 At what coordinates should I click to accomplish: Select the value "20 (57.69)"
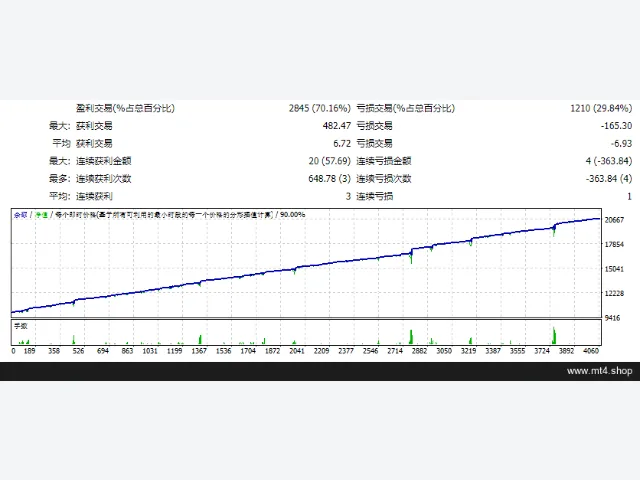(x=329, y=161)
